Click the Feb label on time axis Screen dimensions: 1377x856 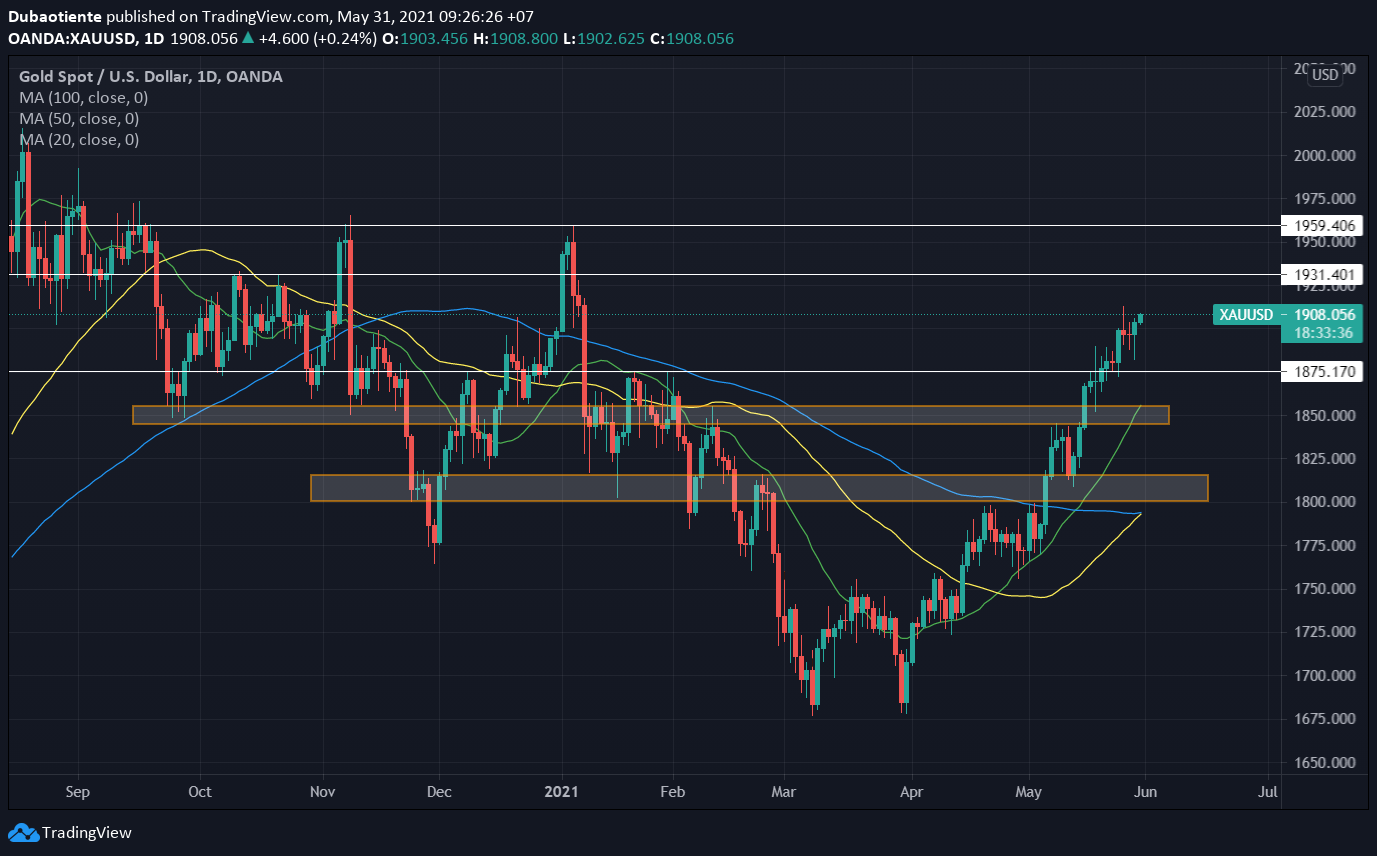[x=673, y=792]
